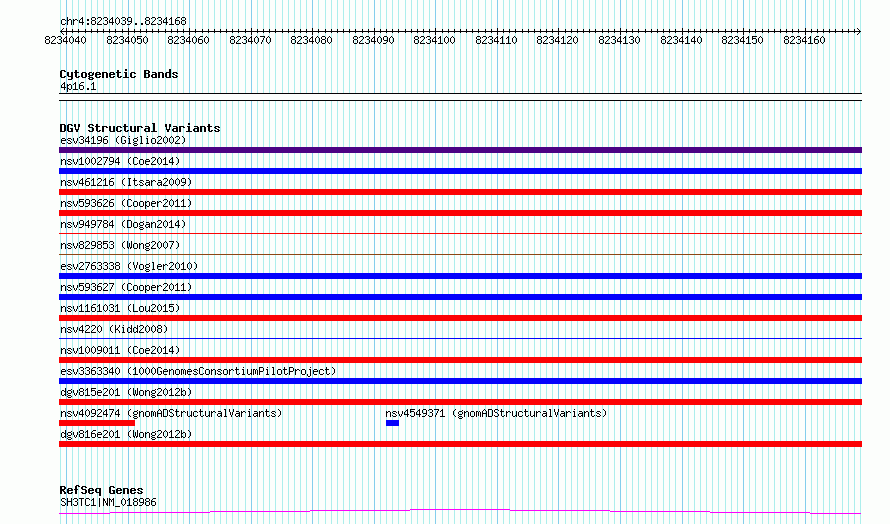This screenshot has height=524, width=890.
Task: Open nsv4549371 gnomAD variant label
Action: coord(496,413)
